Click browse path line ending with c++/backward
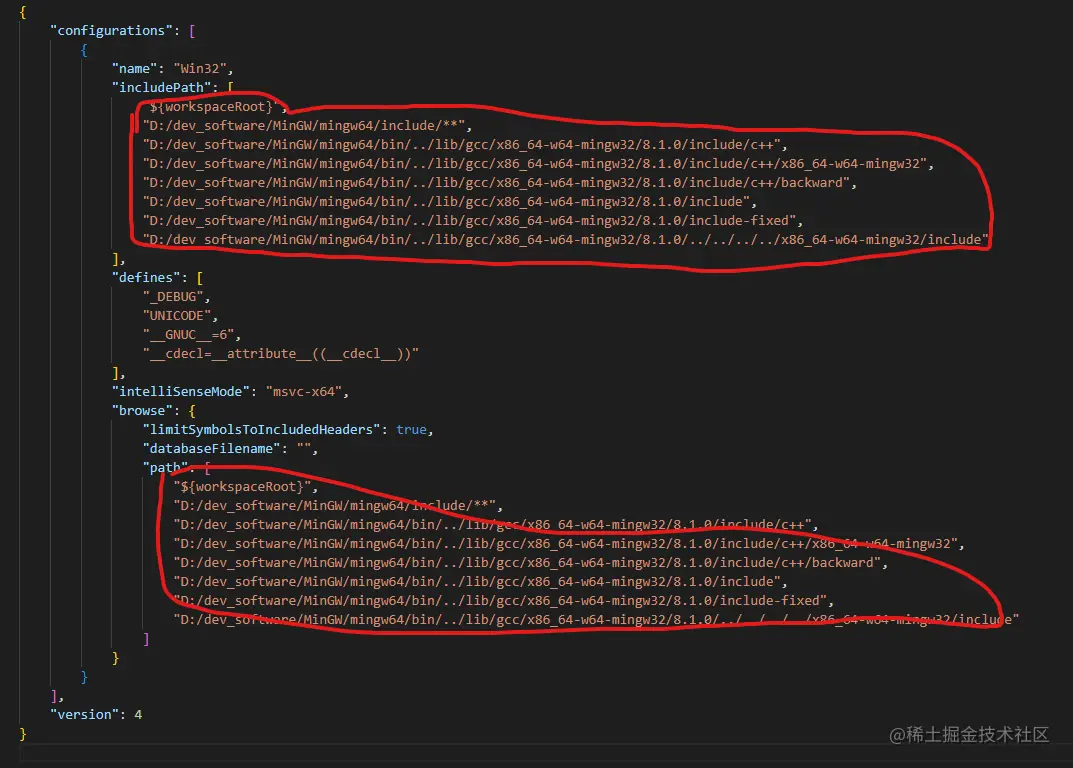 (x=527, y=563)
